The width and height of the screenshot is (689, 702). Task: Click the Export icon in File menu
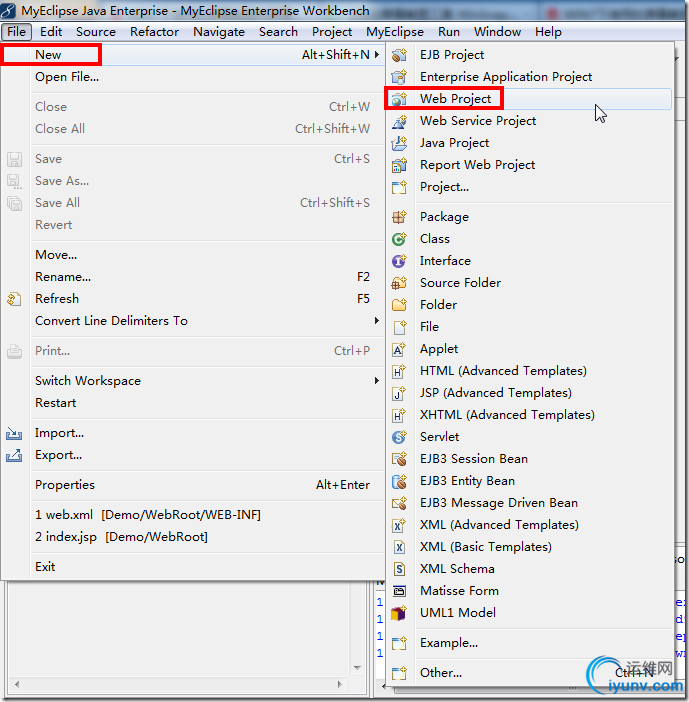(x=14, y=455)
